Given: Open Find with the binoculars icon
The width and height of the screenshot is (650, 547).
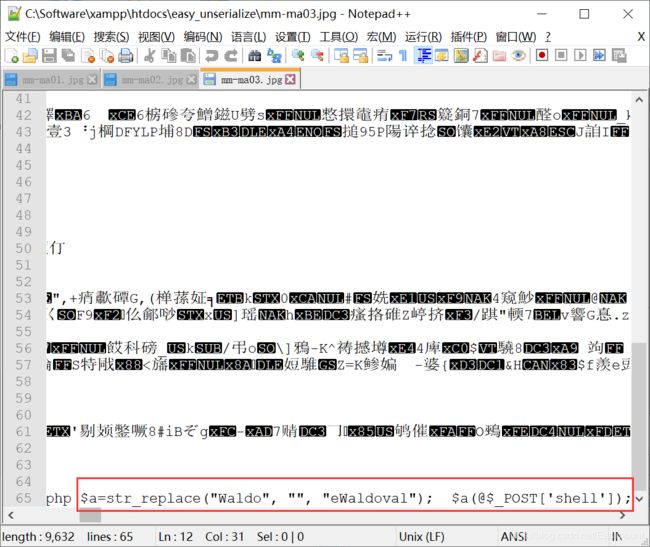Looking at the screenshot, I should [x=255, y=56].
